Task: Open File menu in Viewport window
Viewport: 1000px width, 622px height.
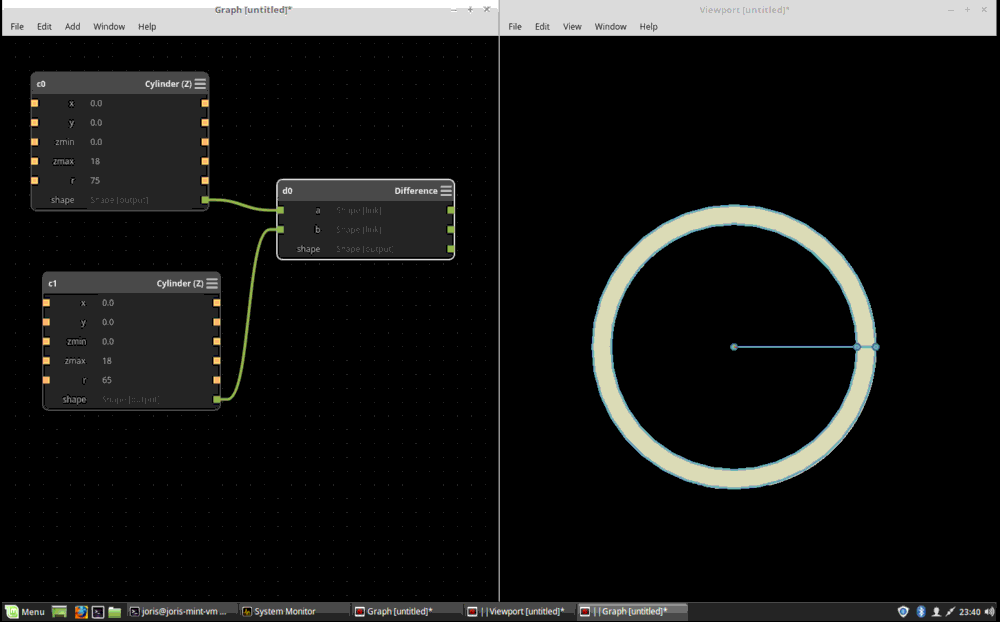Action: tap(515, 26)
